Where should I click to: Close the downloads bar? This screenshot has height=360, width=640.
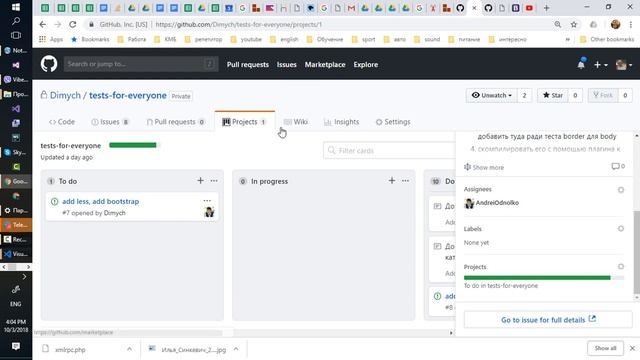(x=632, y=348)
